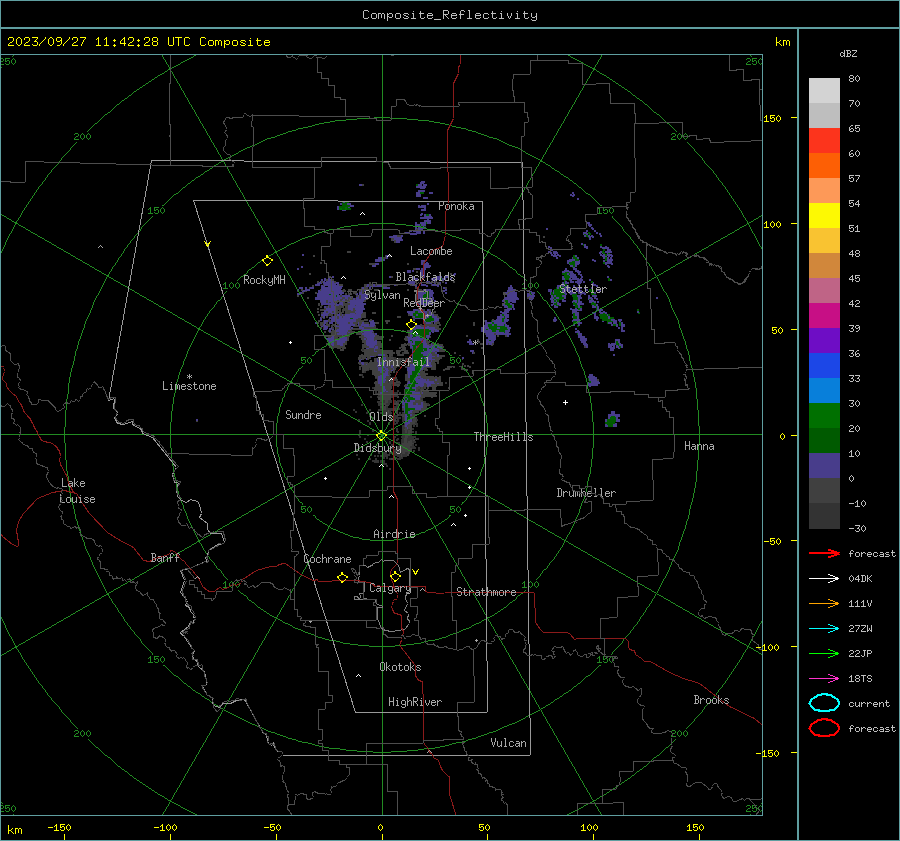Viewport: 900px width, 841px height.
Task: Pick the light gray 80–70 dBZ swatch
Action: point(824,90)
